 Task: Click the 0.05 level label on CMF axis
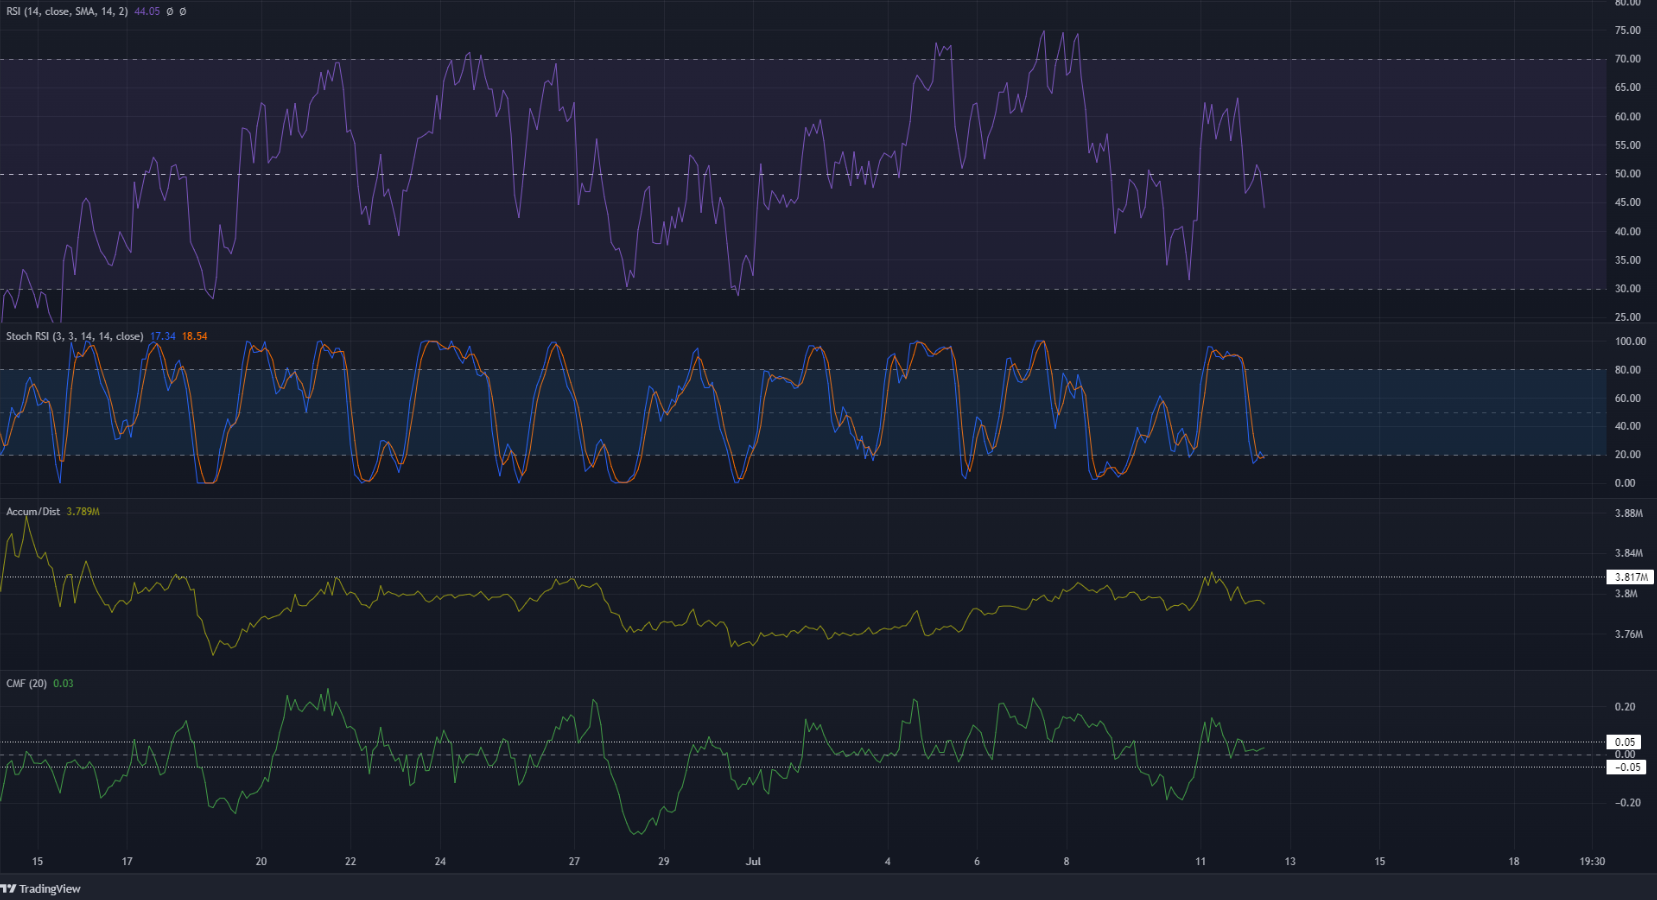[1625, 742]
